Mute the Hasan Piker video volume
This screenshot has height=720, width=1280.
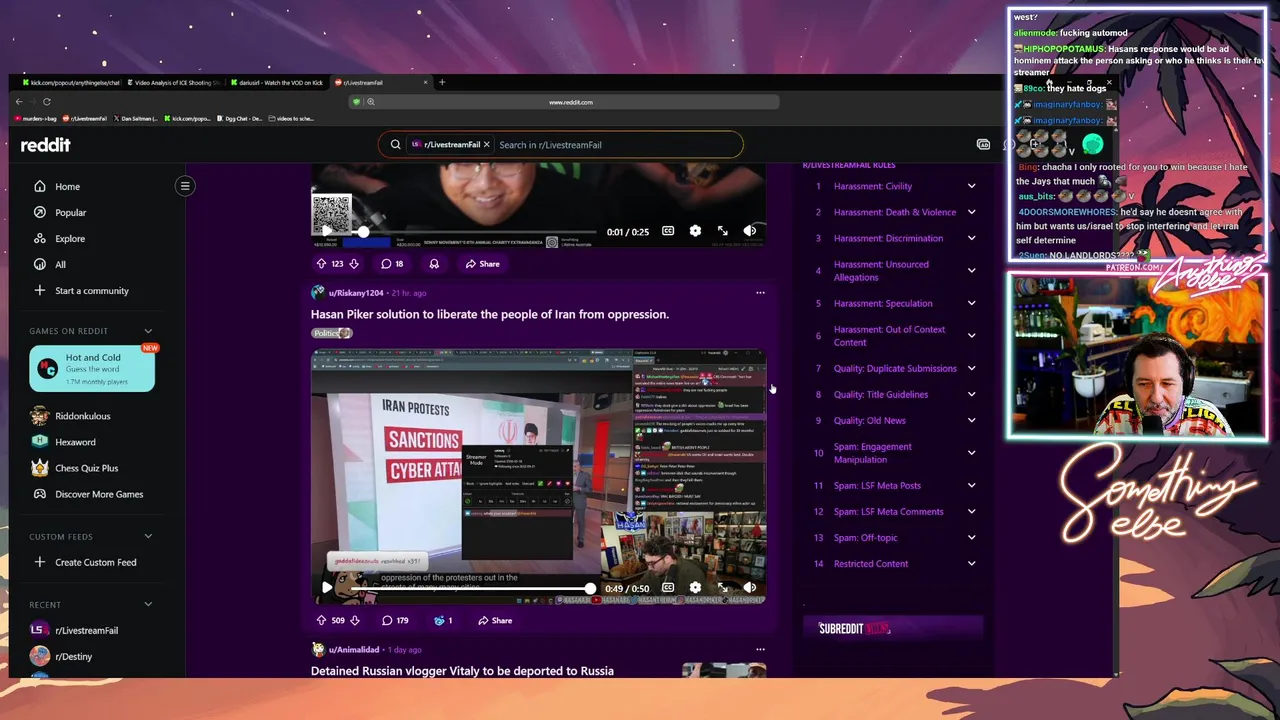click(749, 588)
